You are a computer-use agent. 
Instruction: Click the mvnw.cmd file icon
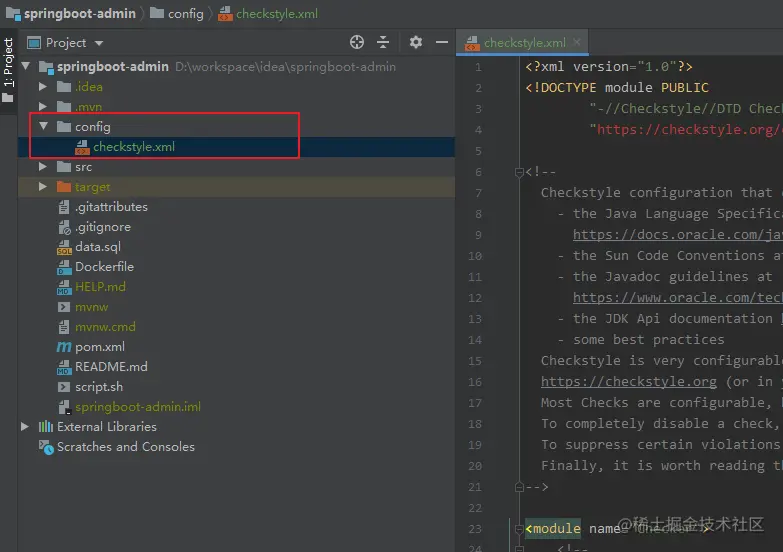[64, 327]
